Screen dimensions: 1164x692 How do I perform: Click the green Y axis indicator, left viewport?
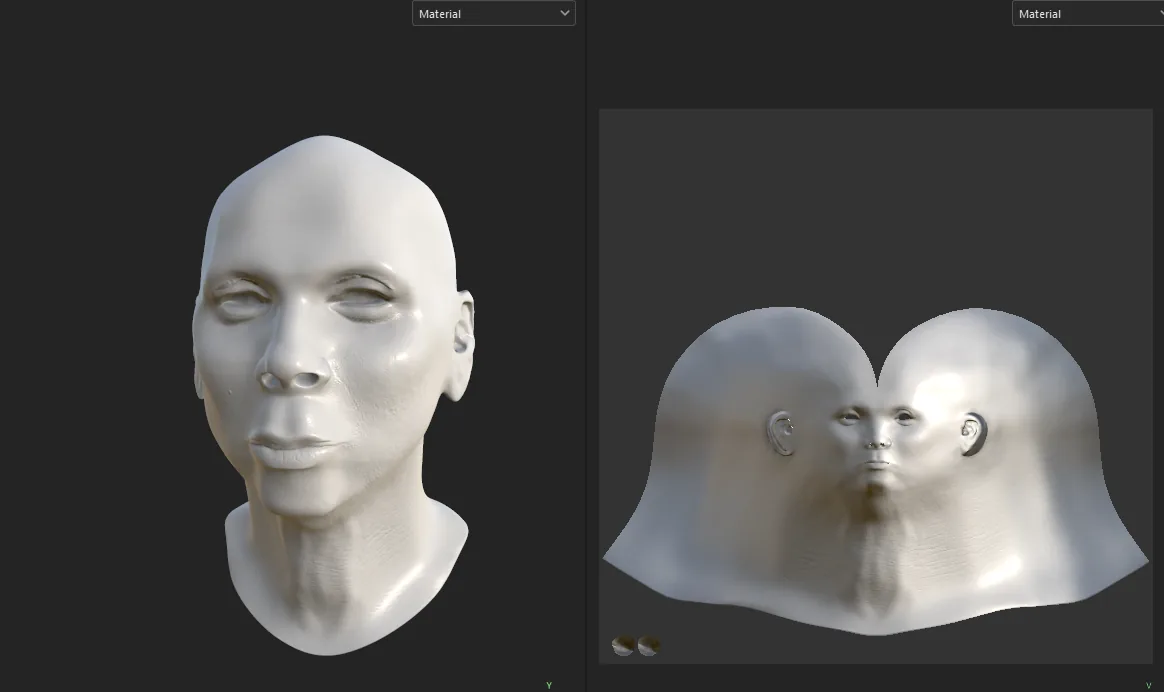[x=549, y=685]
